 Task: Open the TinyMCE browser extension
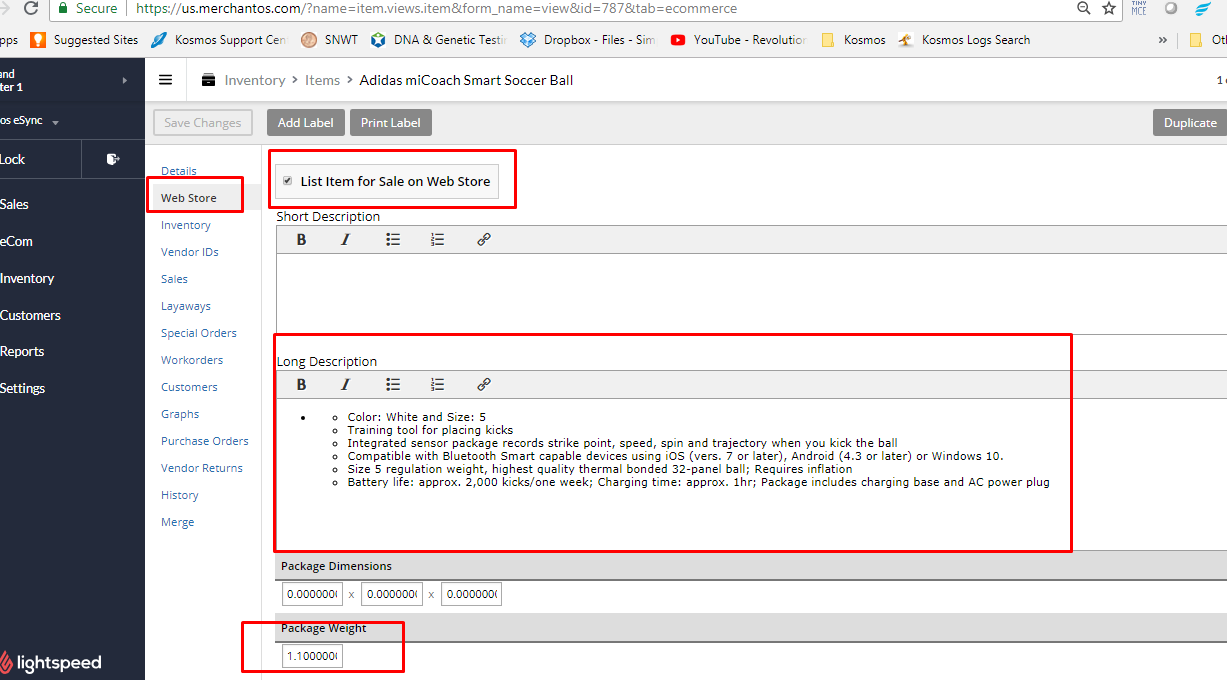coord(1139,8)
